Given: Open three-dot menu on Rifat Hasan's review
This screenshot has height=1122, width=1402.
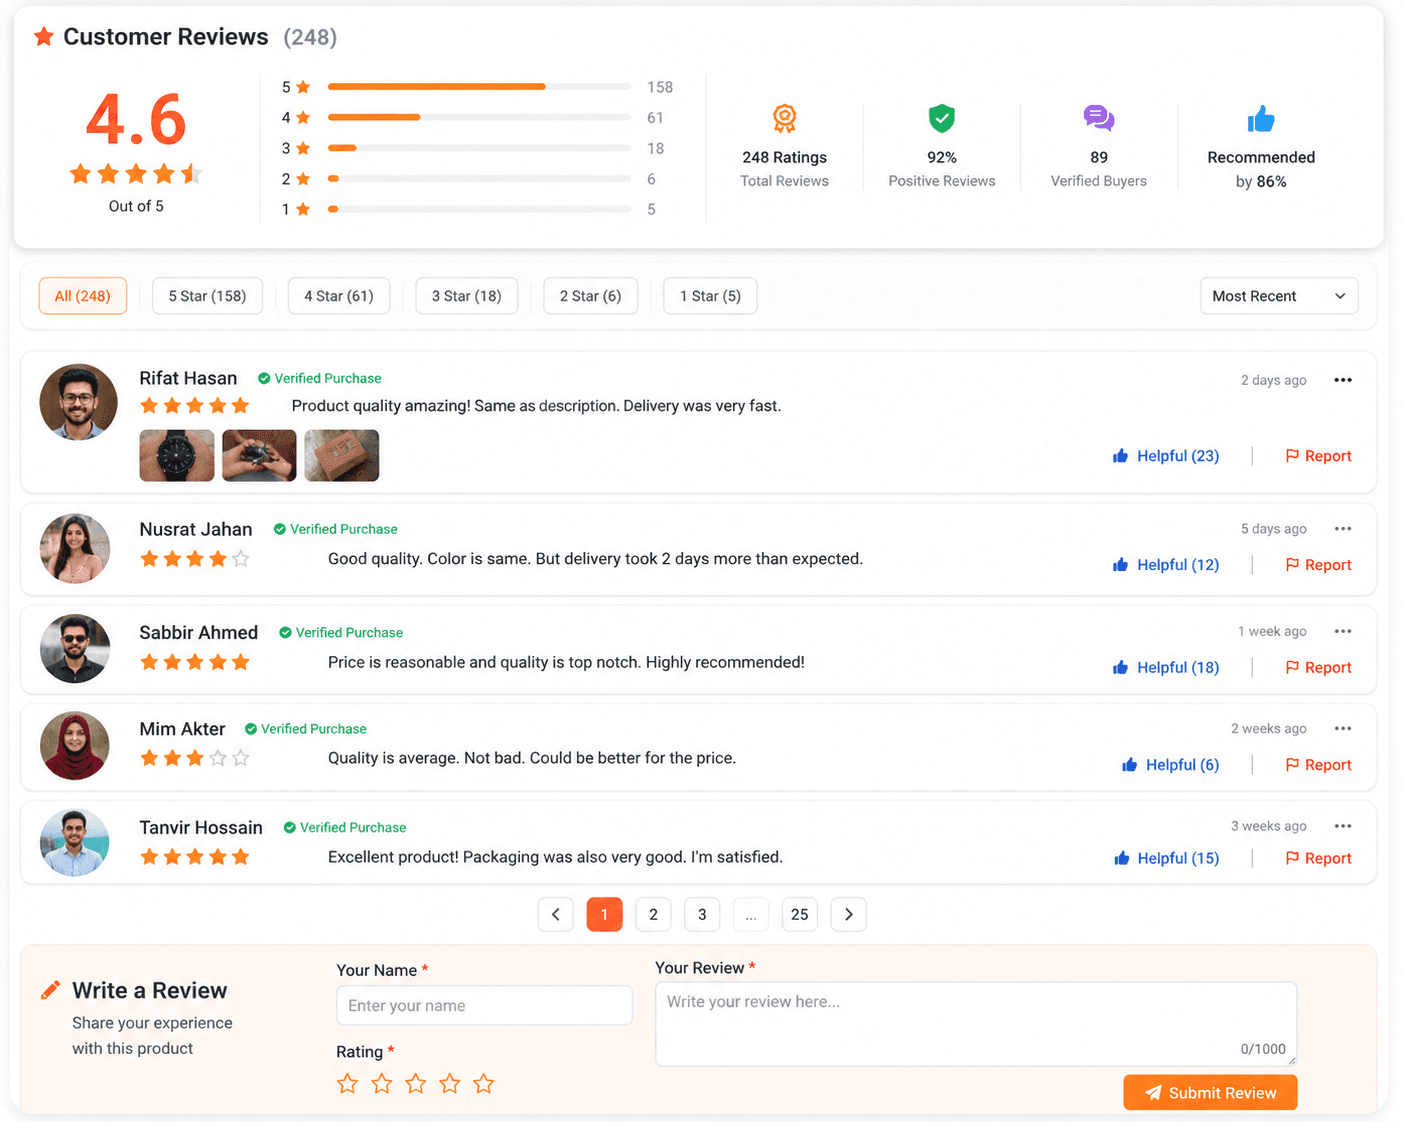Looking at the screenshot, I should click(x=1343, y=380).
